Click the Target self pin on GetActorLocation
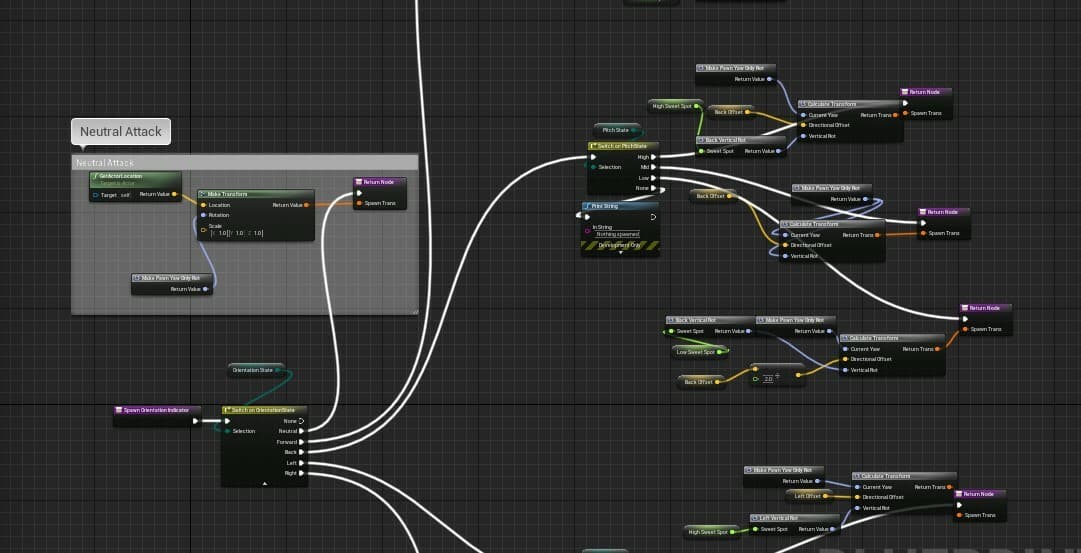Viewport: 1081px width, 553px height. coord(96,195)
